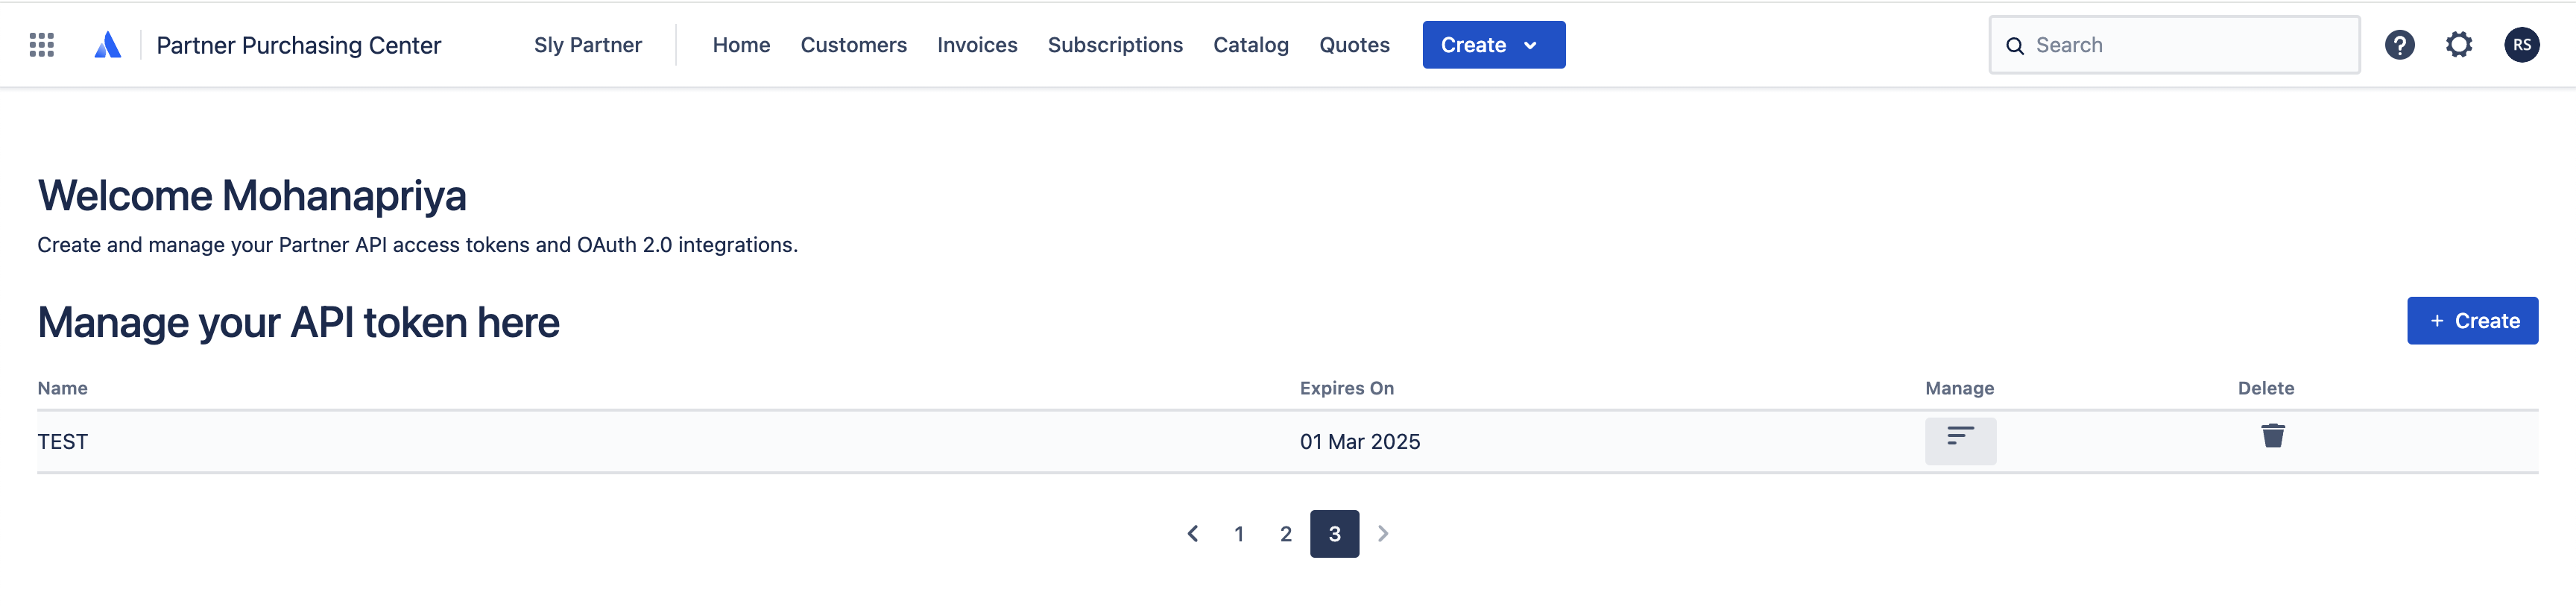This screenshot has height=607, width=2576.
Task: Navigate to the Catalog section
Action: 1250,44
